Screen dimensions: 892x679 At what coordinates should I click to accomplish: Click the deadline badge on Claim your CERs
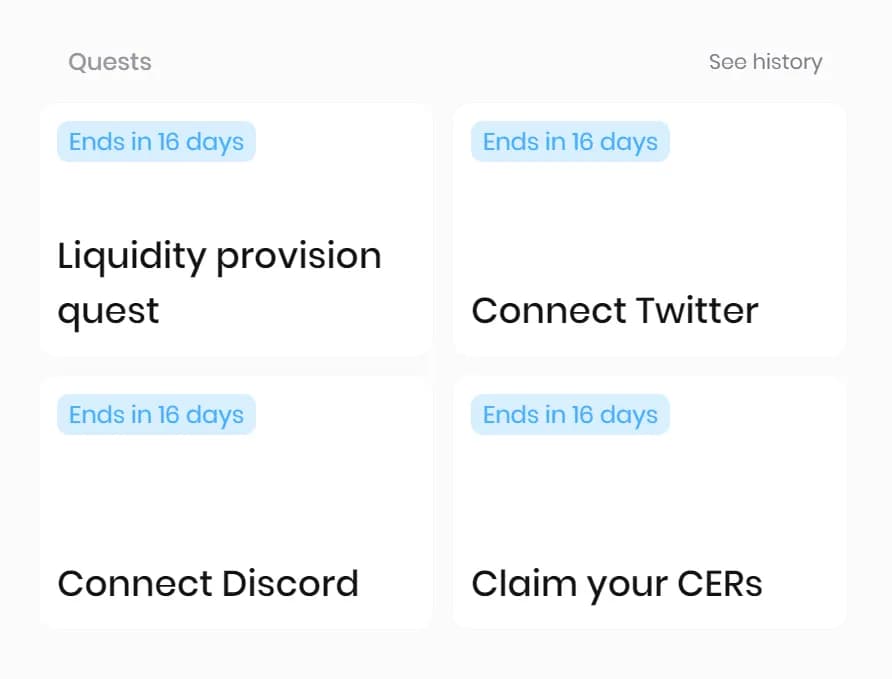570,415
